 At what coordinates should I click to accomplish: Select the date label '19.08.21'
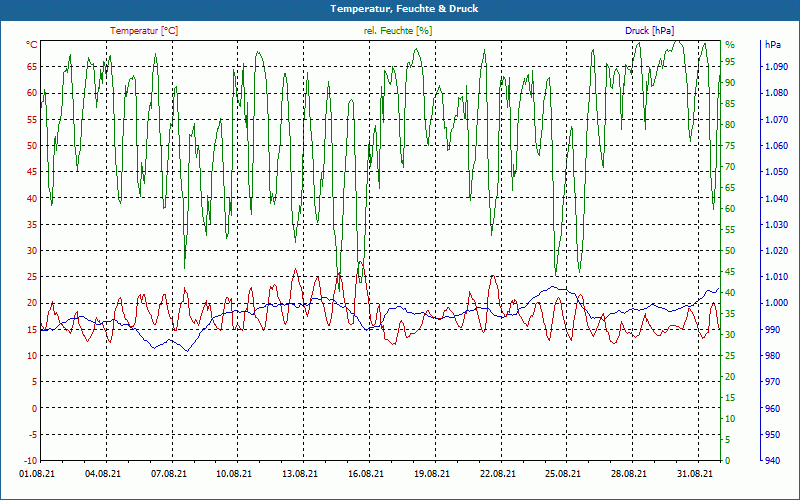[432, 473]
